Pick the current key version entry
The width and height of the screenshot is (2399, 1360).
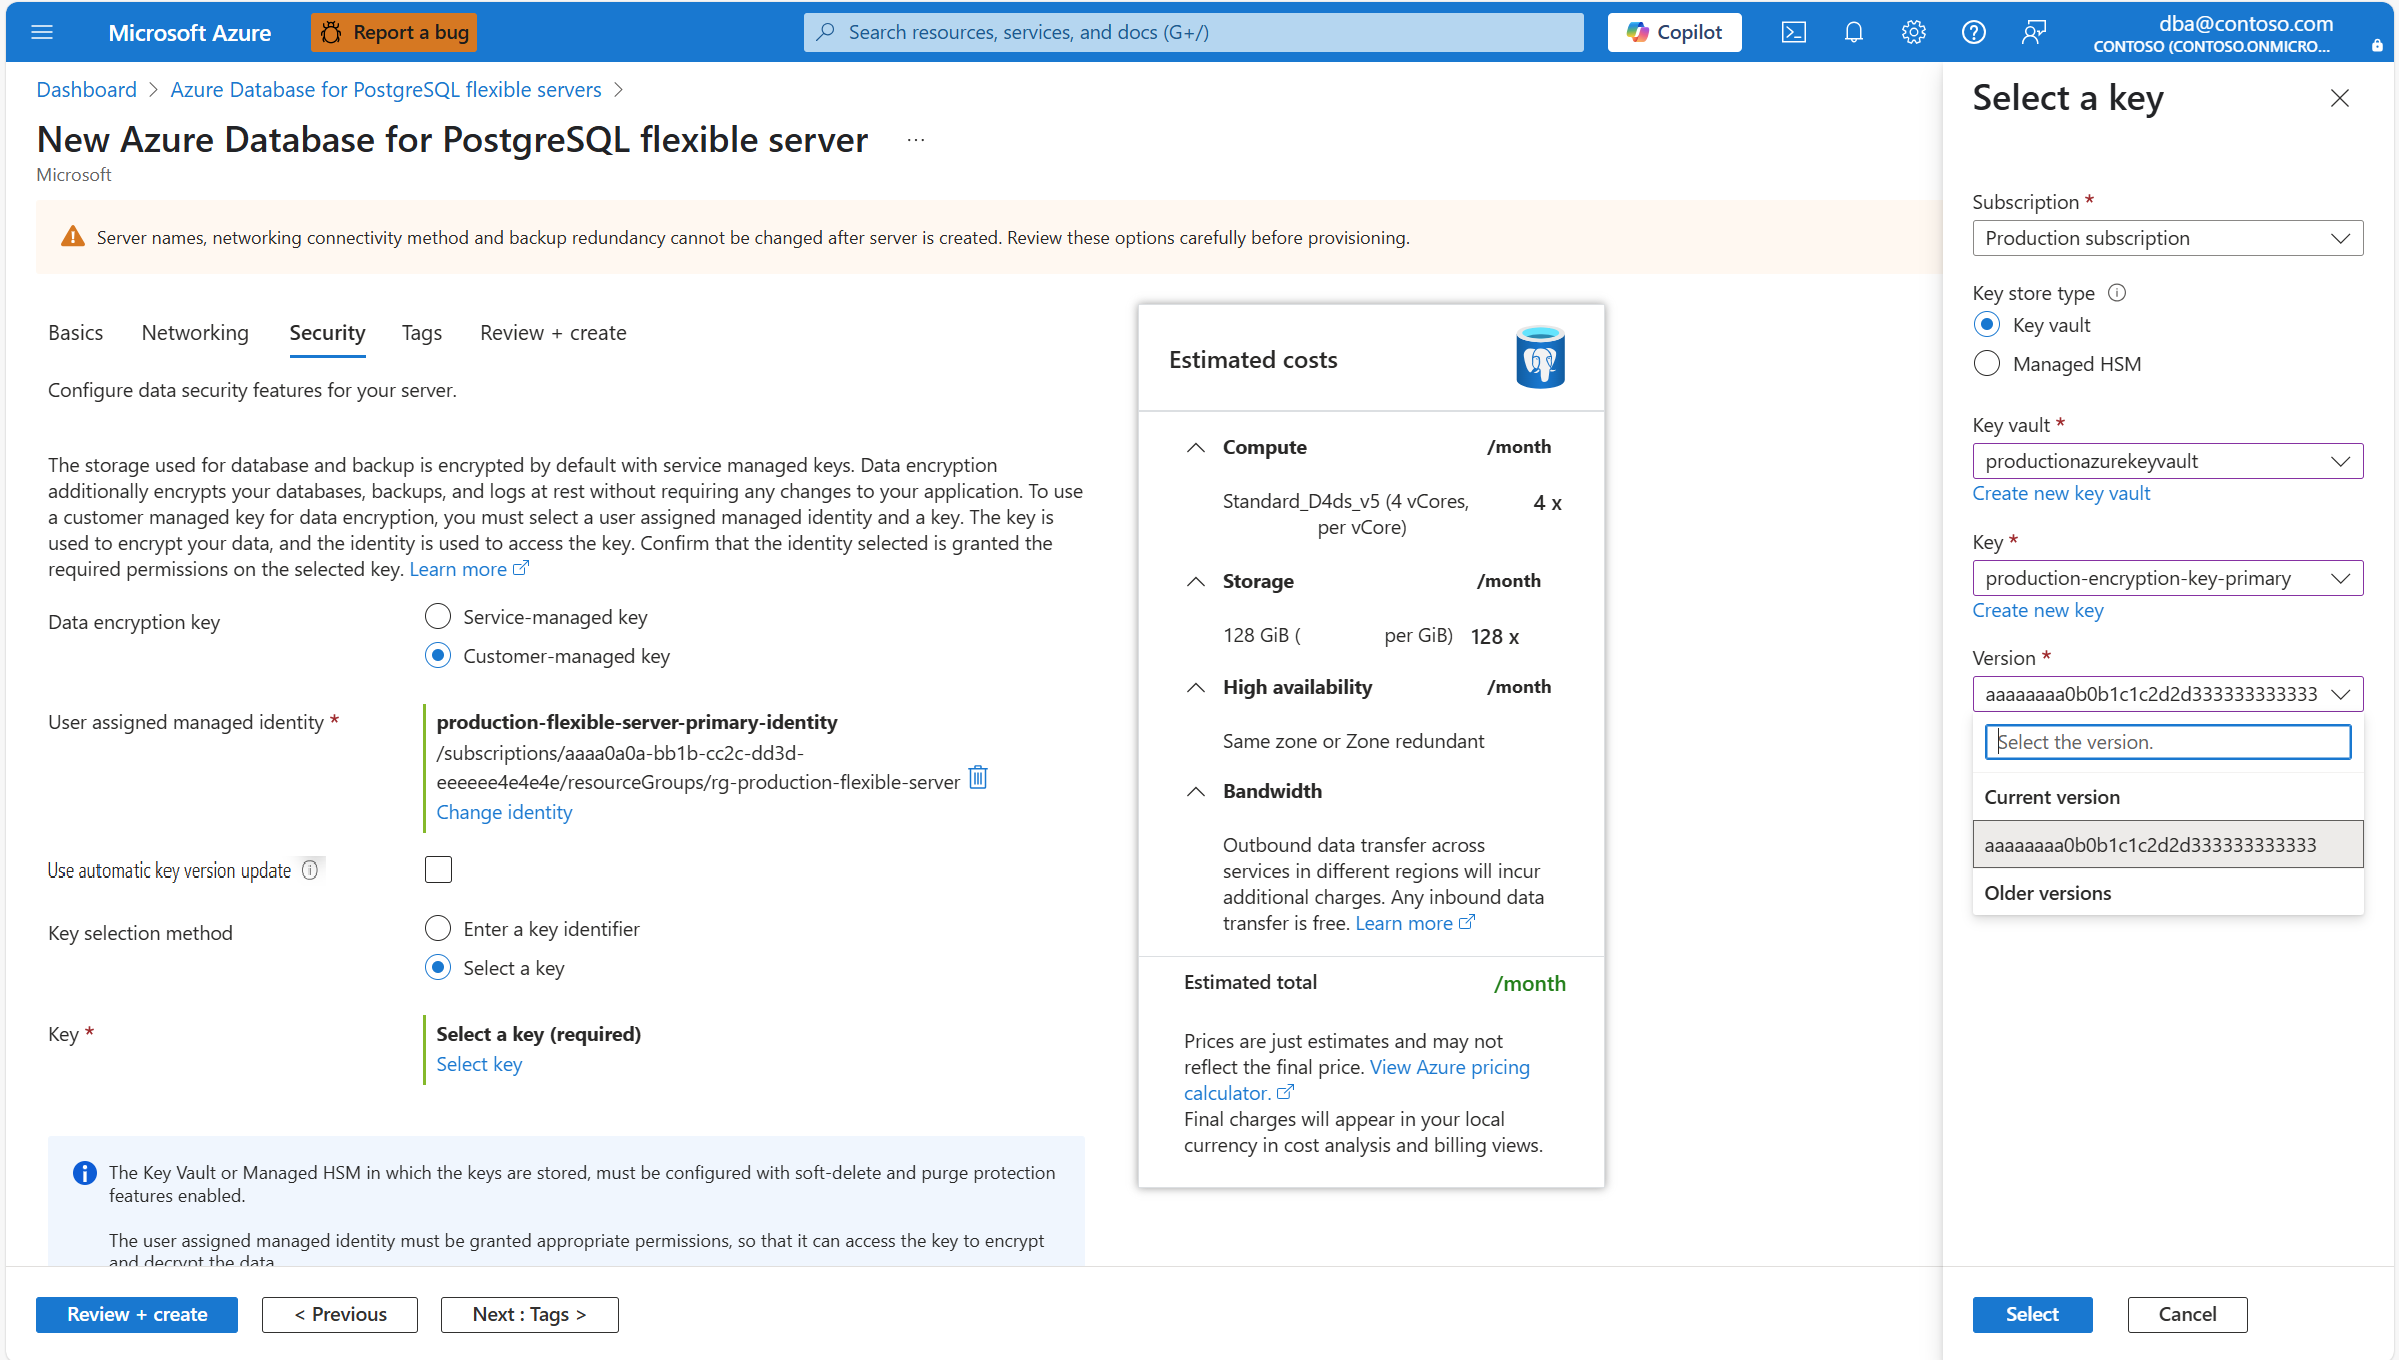coord(2167,845)
